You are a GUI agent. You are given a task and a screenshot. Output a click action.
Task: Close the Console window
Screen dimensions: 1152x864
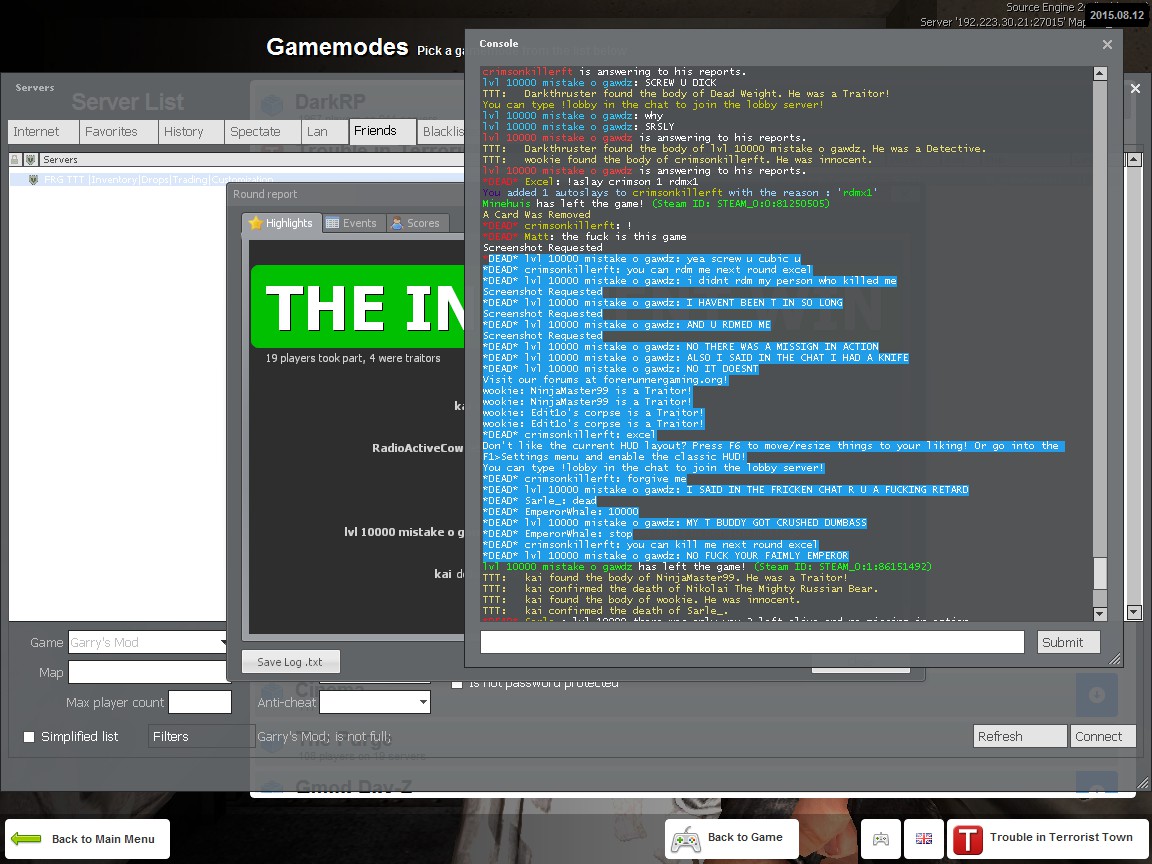[1107, 45]
